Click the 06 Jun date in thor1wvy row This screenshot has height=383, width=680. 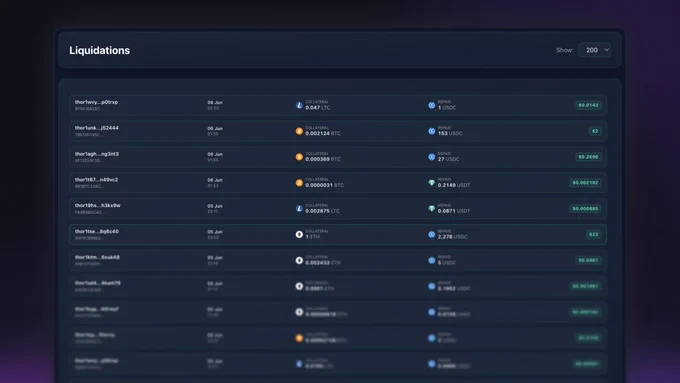(215, 103)
